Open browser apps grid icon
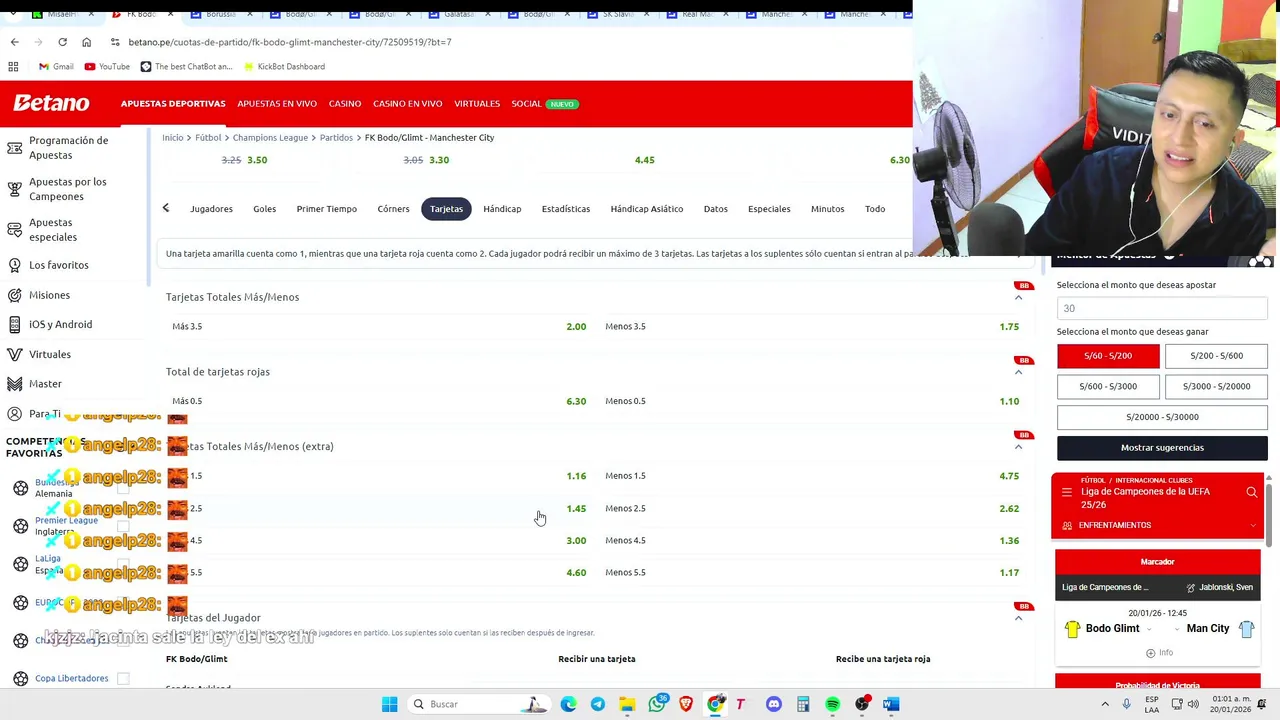Image resolution: width=1280 pixels, height=720 pixels. [13, 67]
